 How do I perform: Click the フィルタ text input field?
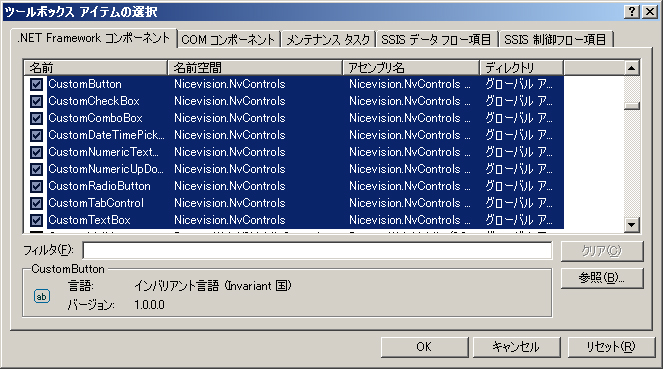click(x=317, y=251)
